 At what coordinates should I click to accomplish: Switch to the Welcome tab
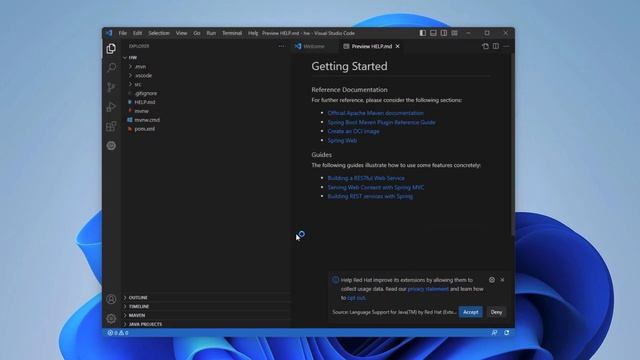coord(313,47)
